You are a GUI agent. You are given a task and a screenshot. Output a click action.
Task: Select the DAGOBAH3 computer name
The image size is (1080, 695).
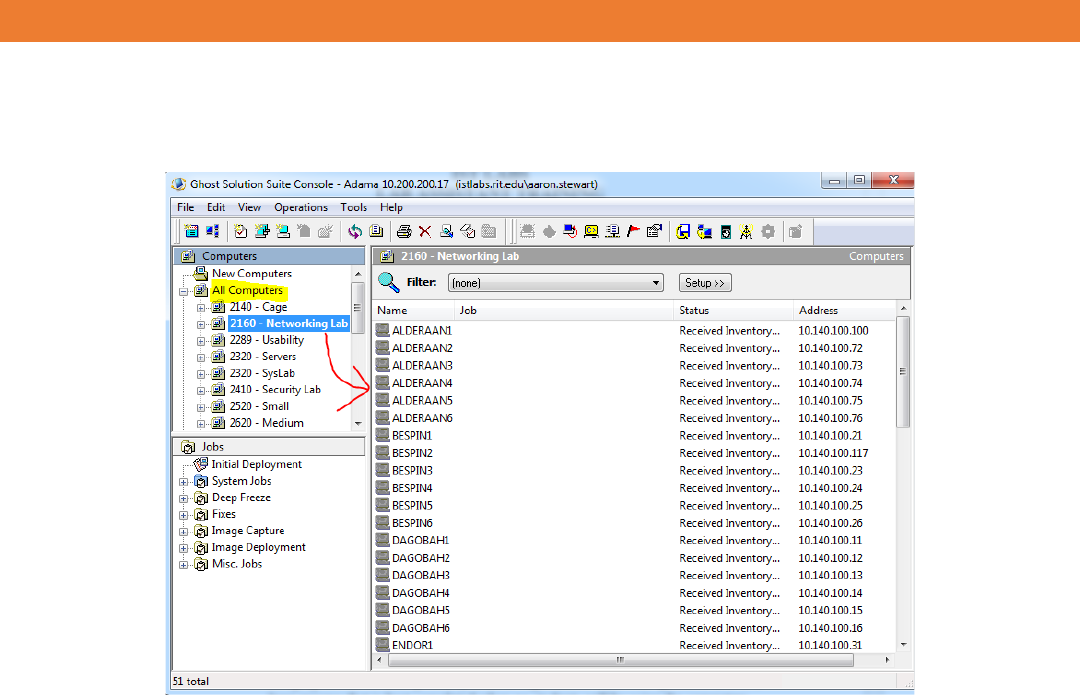[421, 575]
